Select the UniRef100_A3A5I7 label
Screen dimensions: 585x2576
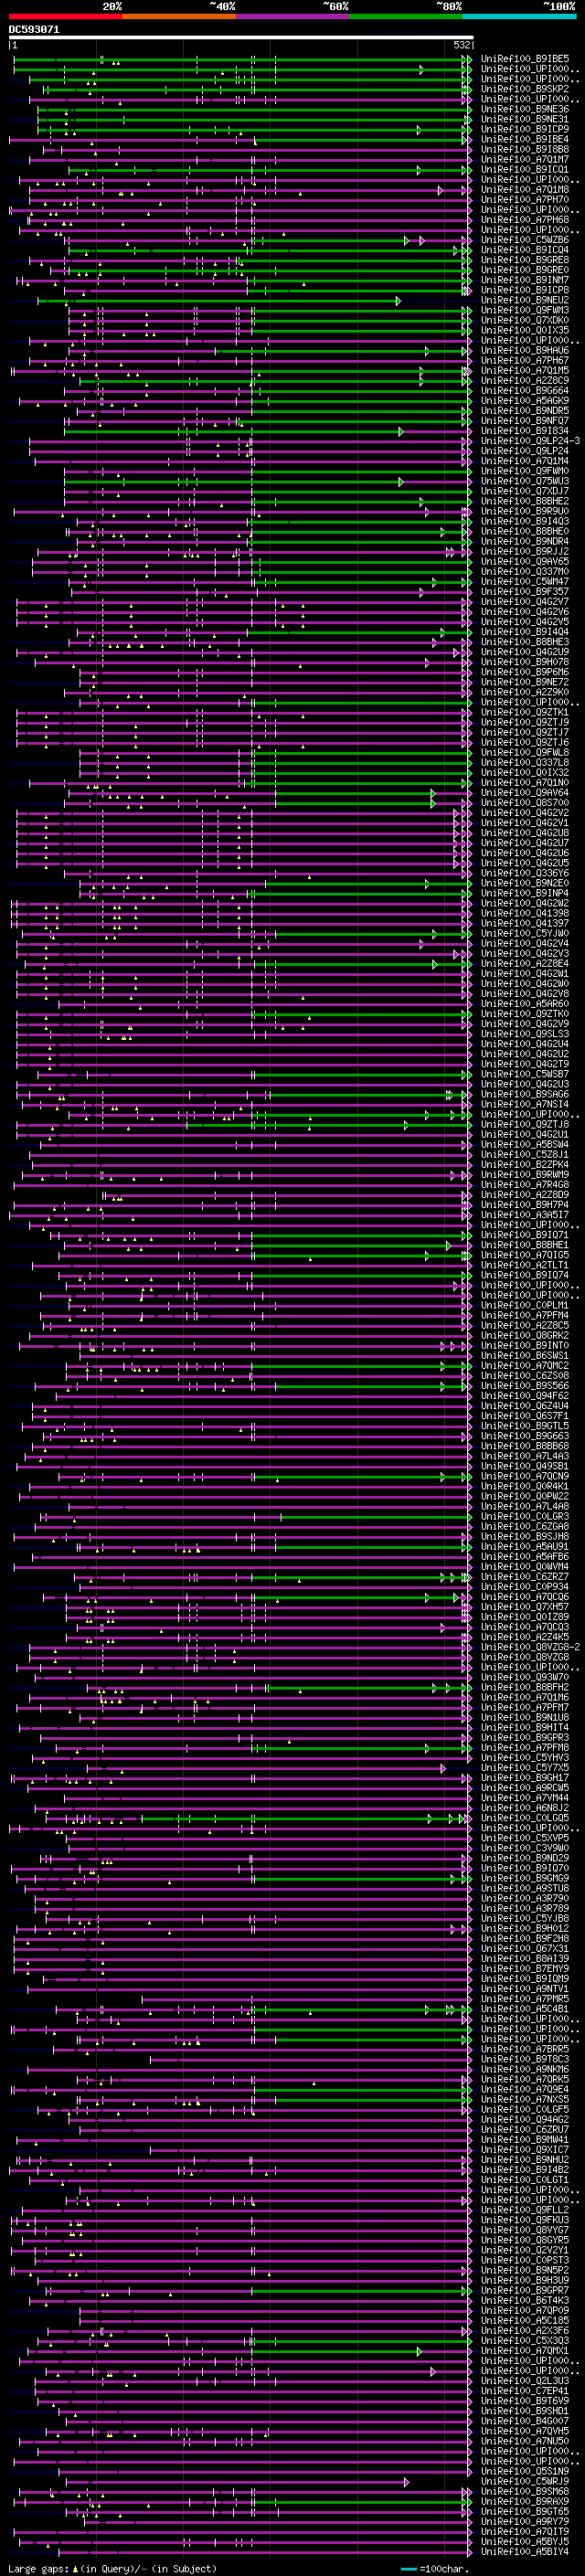[525, 1215]
